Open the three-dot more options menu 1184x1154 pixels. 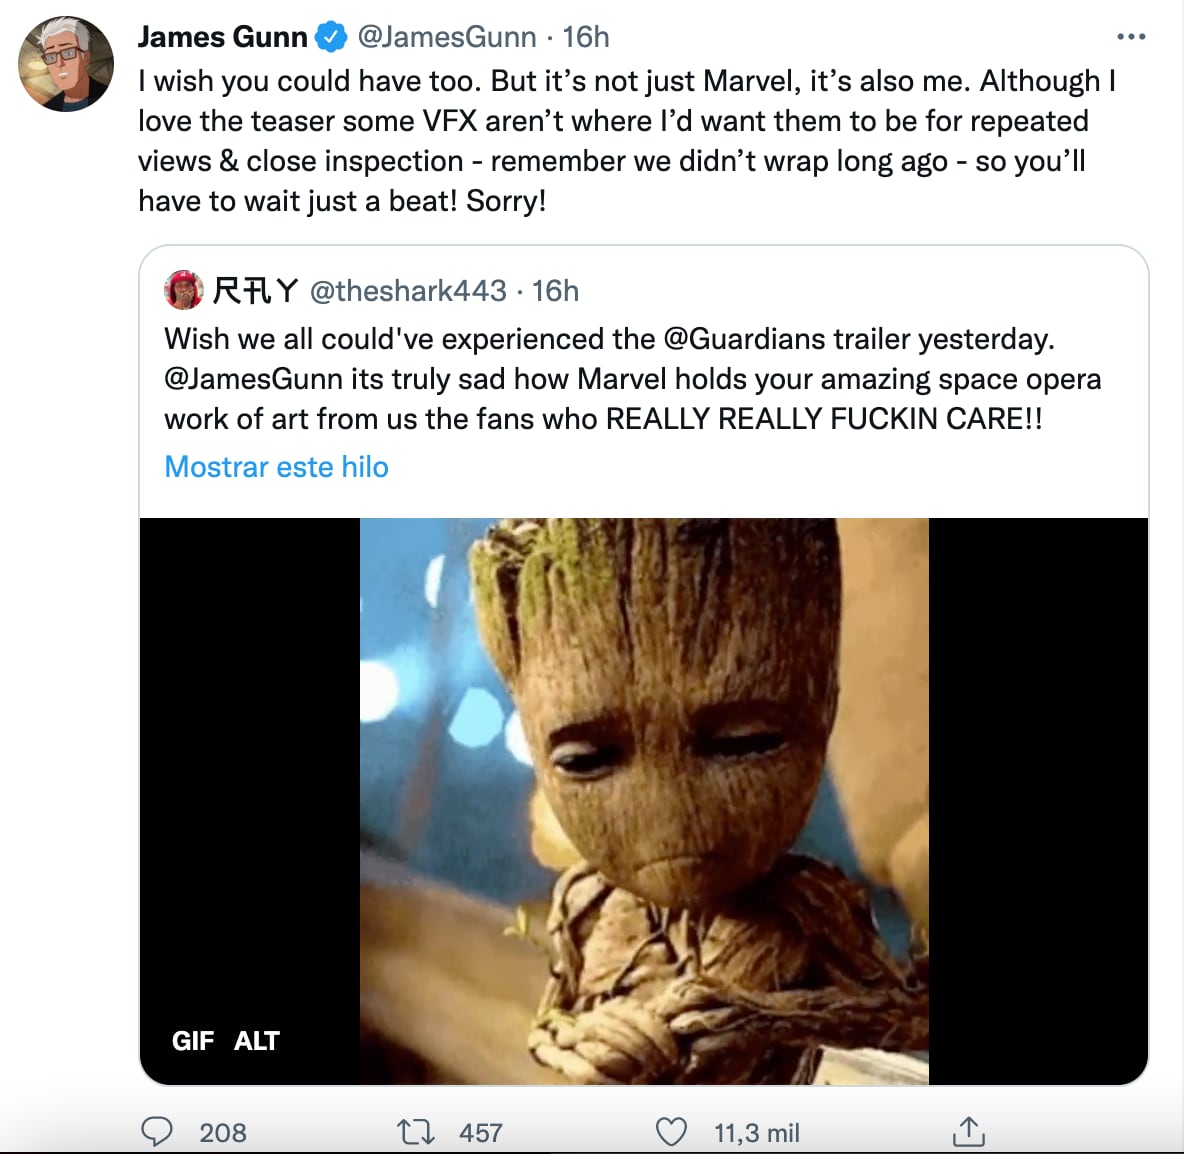[1130, 37]
